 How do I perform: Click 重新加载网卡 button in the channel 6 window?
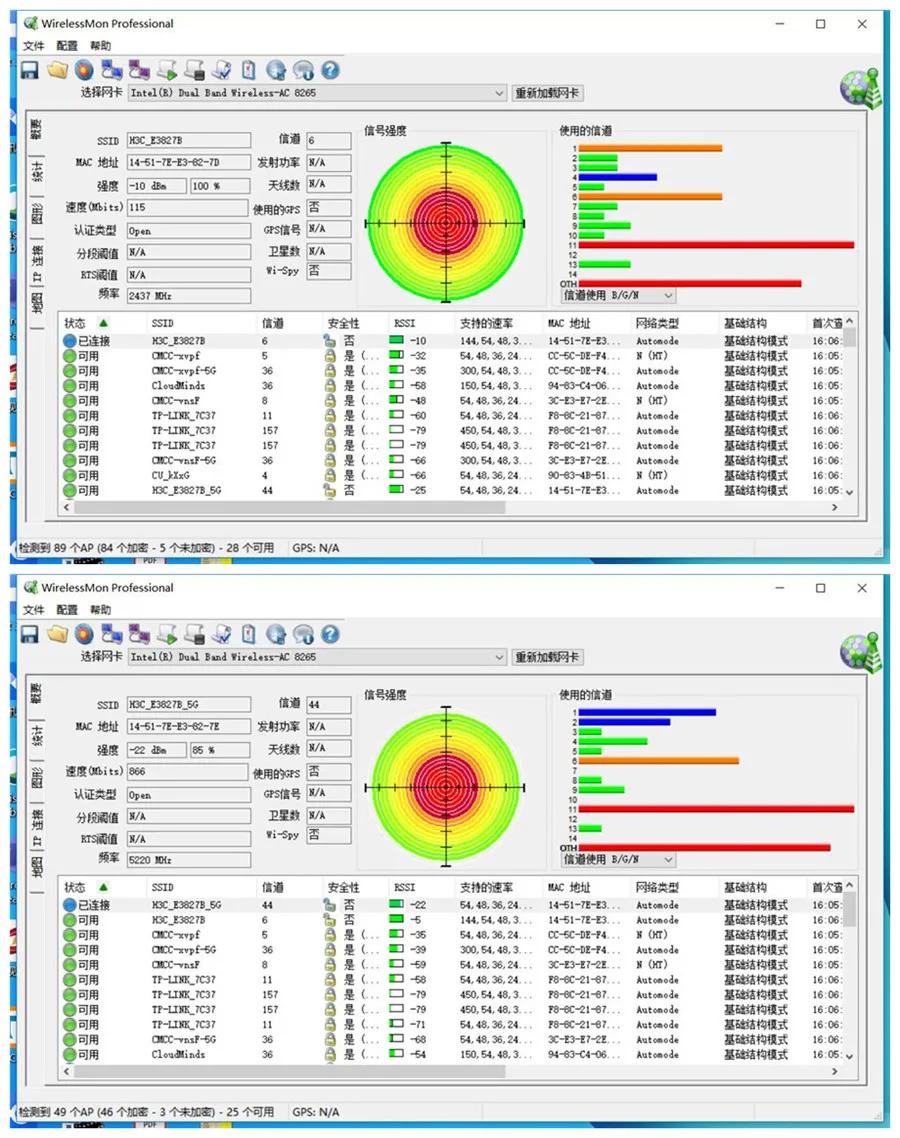pyautogui.click(x=547, y=93)
